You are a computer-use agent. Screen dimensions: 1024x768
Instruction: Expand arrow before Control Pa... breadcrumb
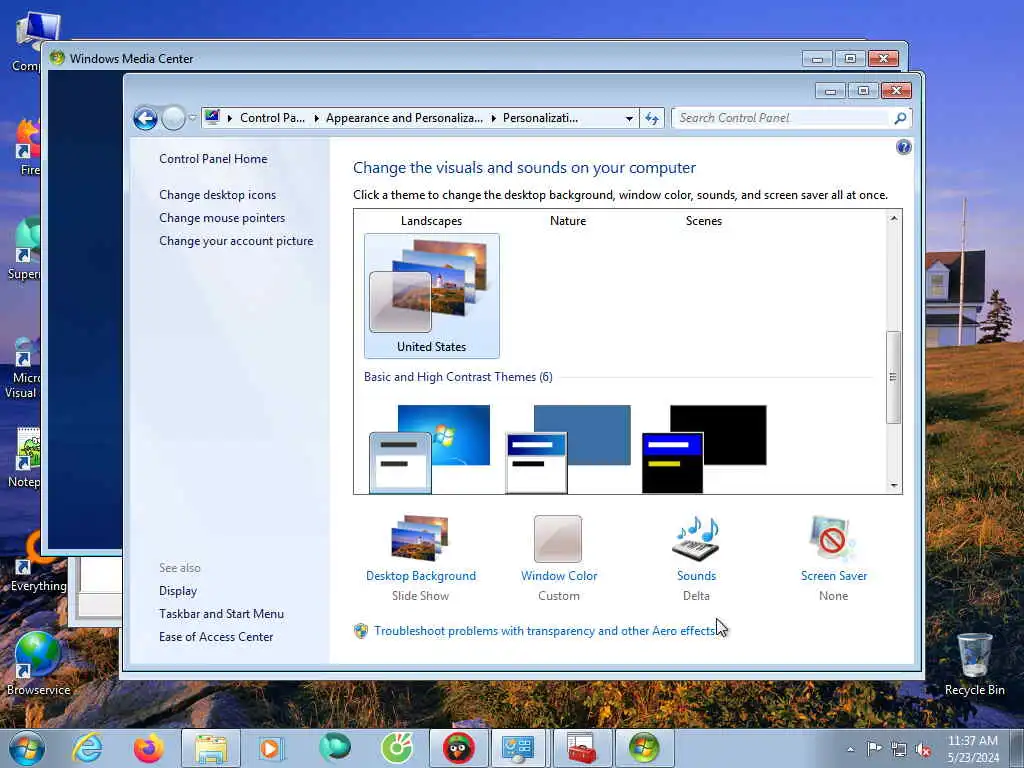point(230,118)
